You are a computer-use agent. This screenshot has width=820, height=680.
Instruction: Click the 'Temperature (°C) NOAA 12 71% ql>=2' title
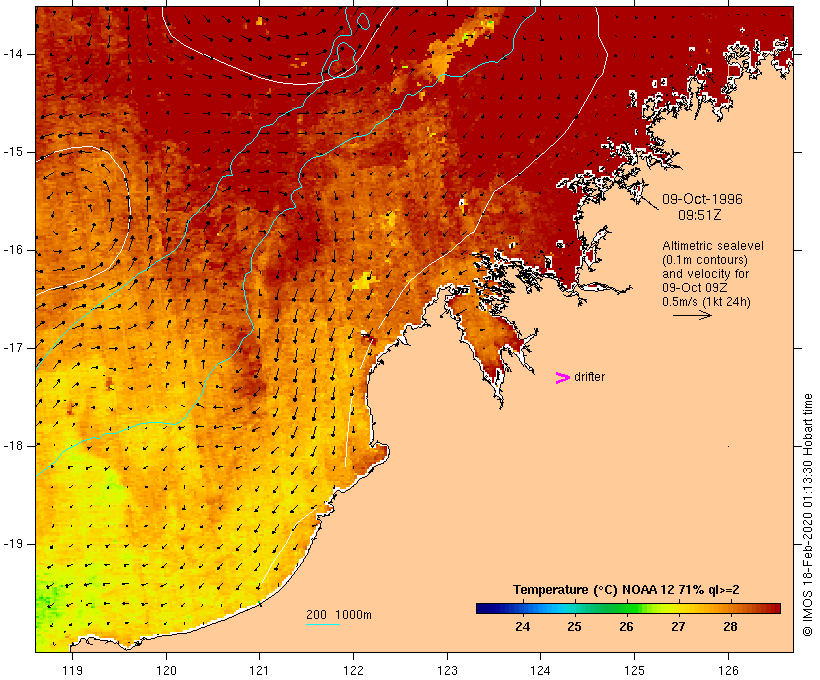coord(626,590)
